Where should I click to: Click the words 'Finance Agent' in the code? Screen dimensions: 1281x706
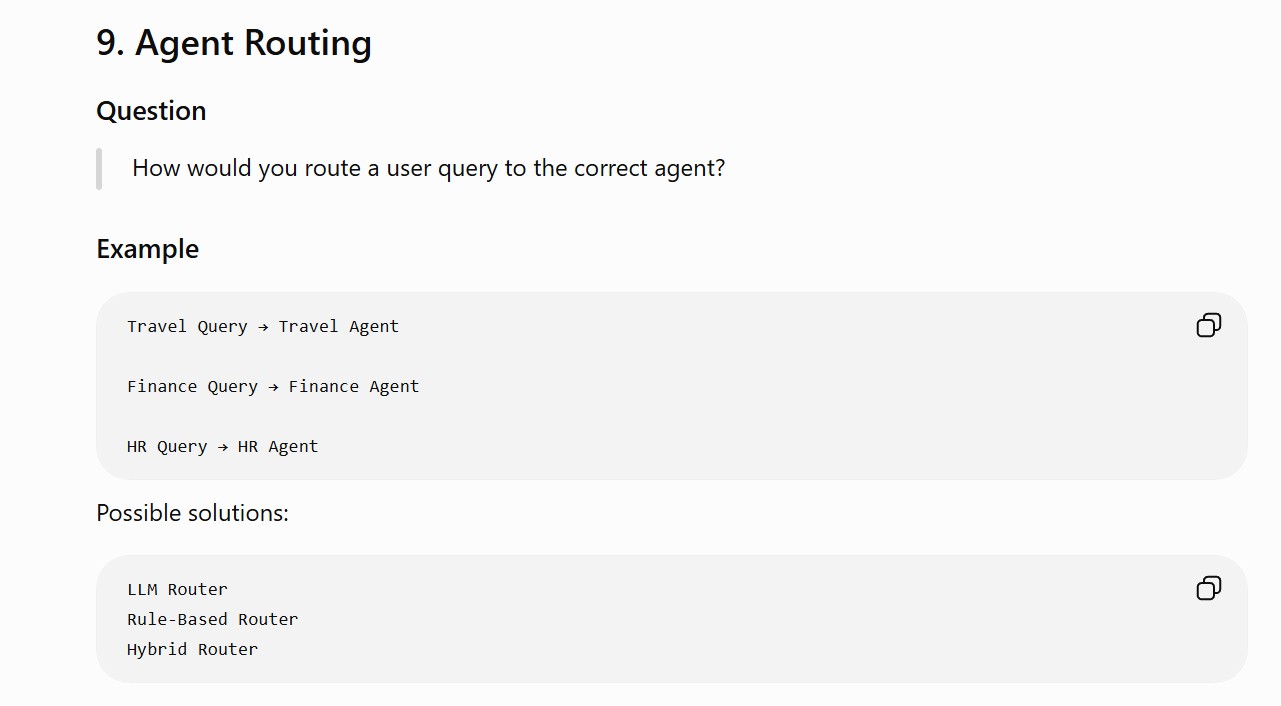click(354, 387)
